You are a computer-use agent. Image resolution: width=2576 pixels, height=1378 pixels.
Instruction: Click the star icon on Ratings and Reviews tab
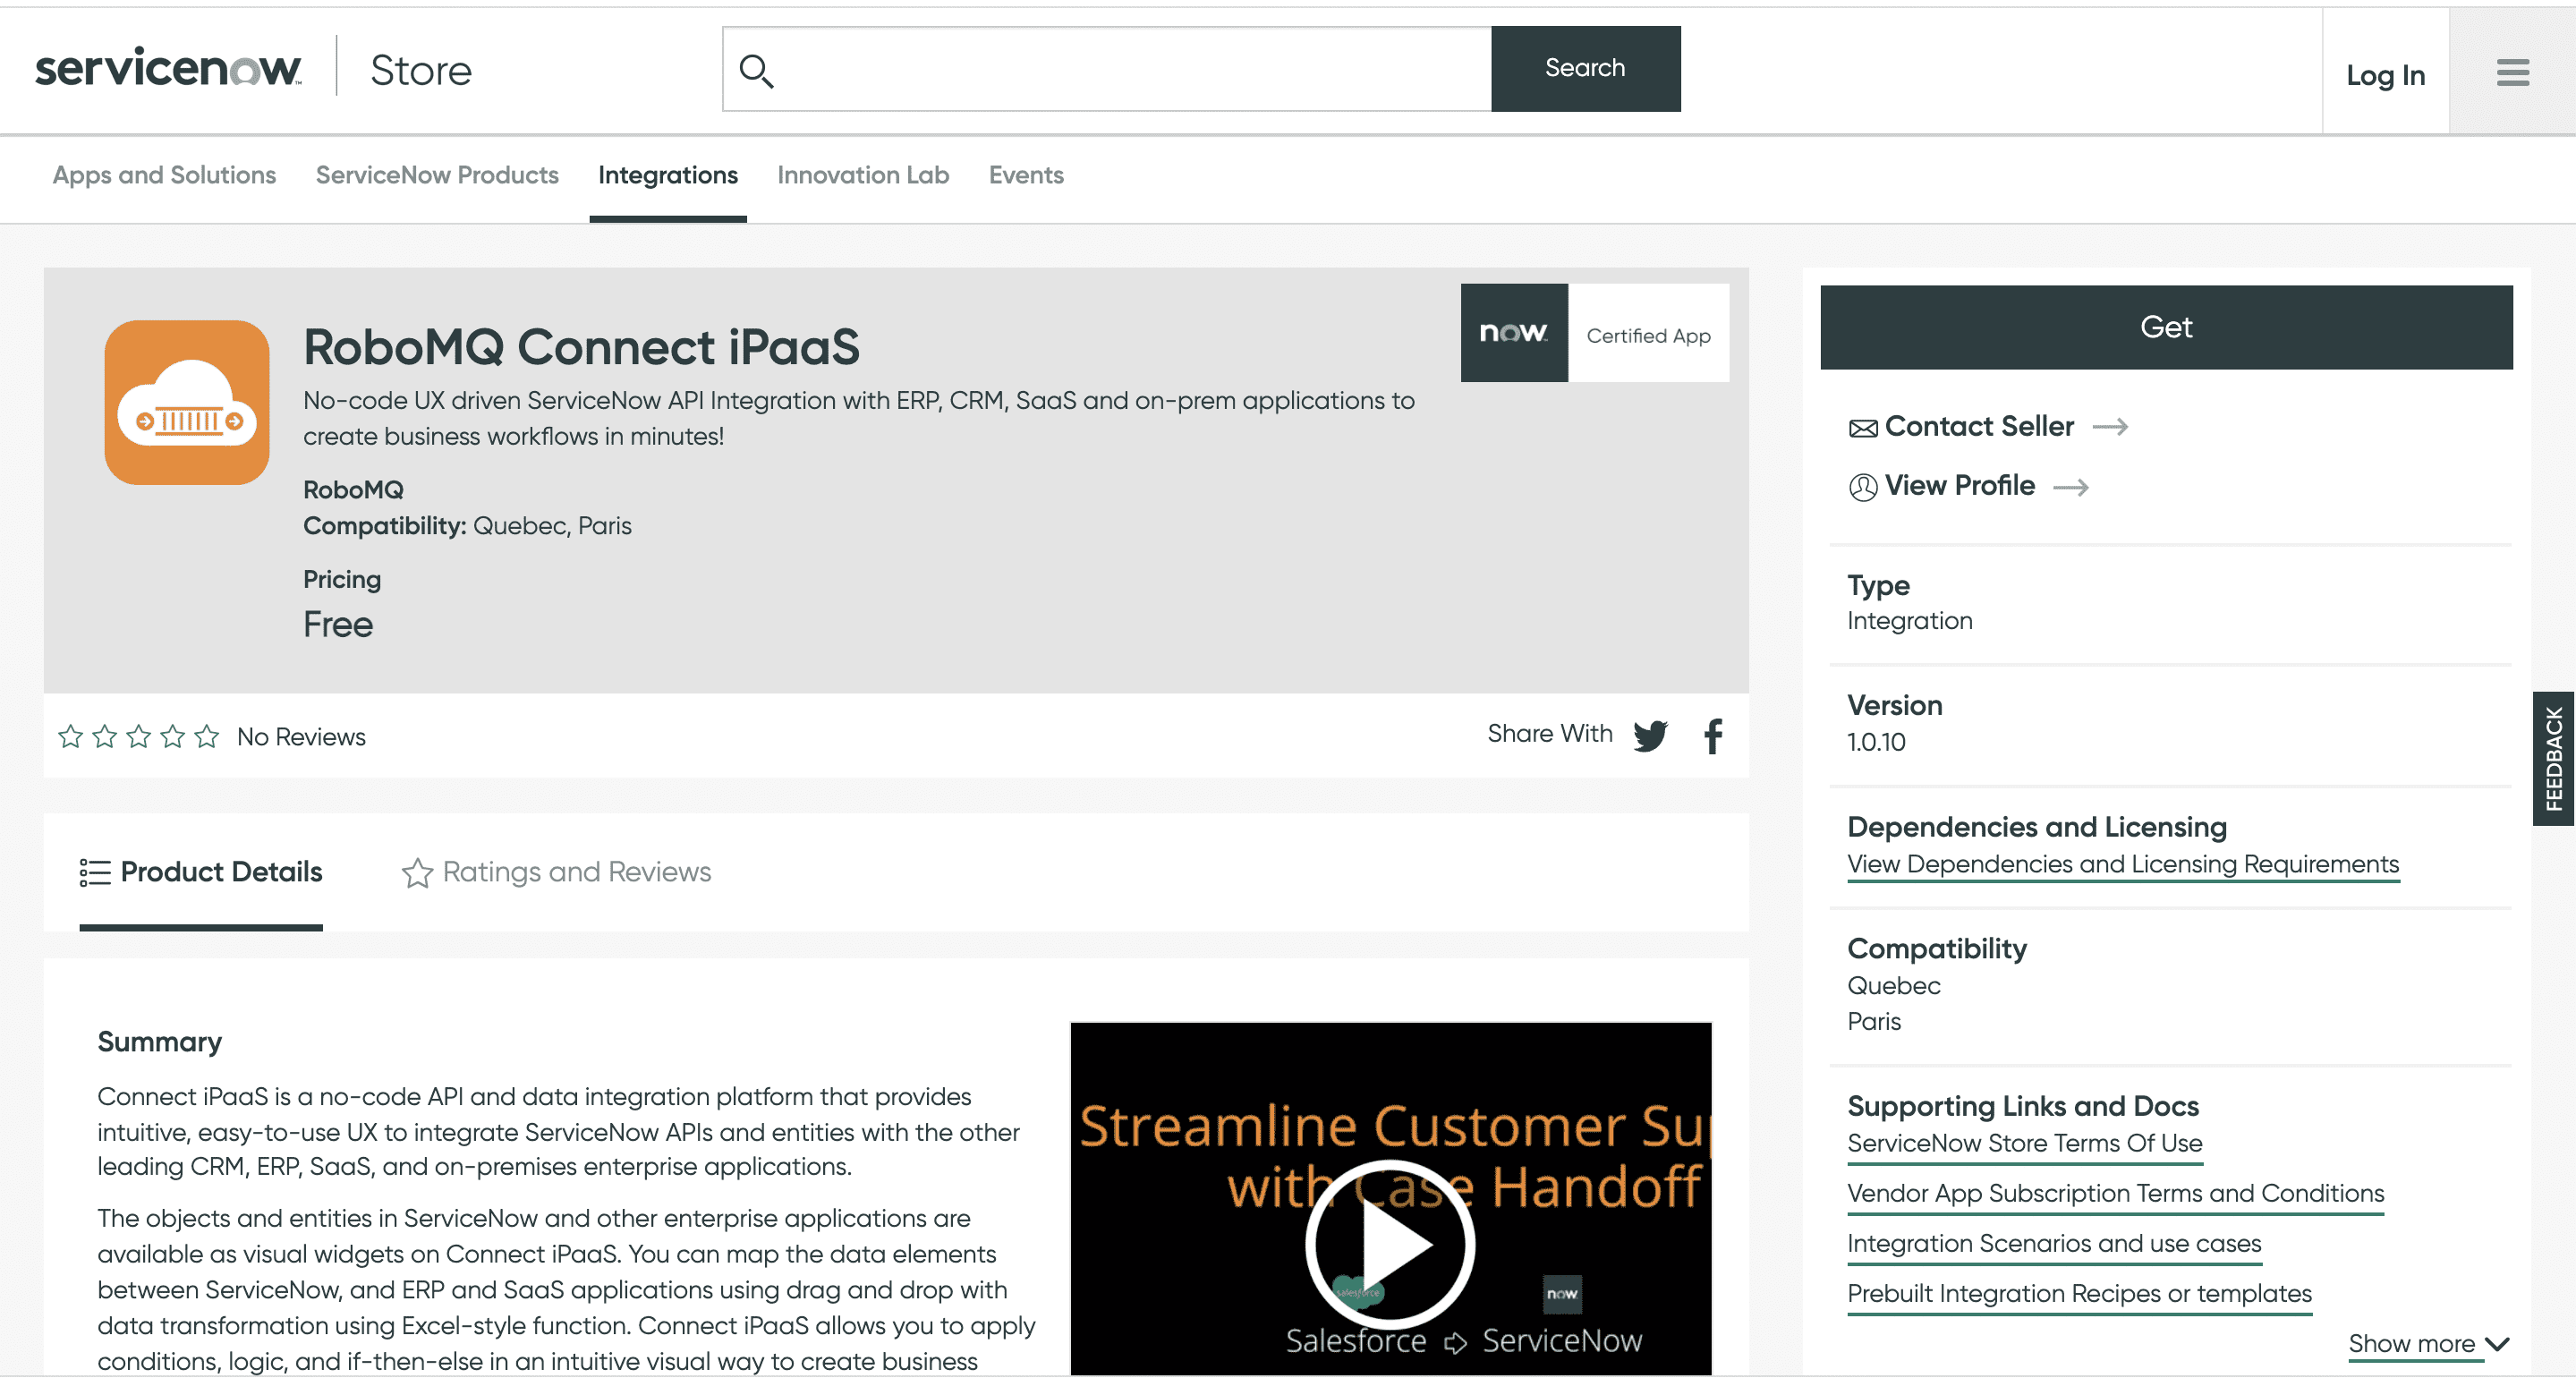(x=417, y=872)
